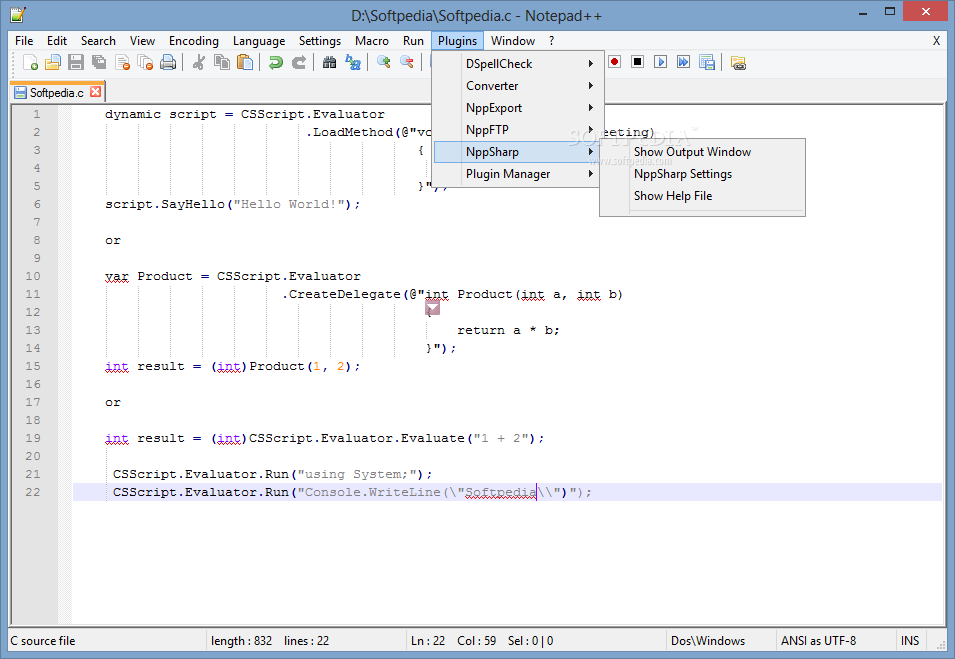The image size is (955, 659).
Task: Click the Close All documents toolbar icon
Action: (x=145, y=62)
